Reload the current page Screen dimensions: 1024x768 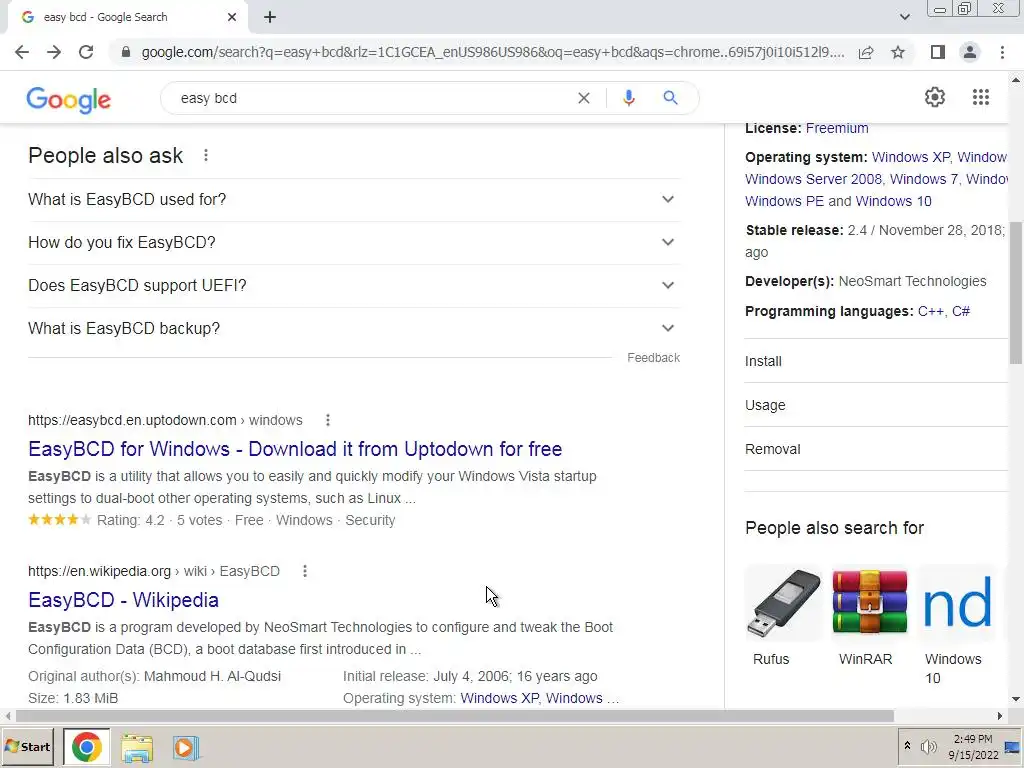tap(86, 52)
